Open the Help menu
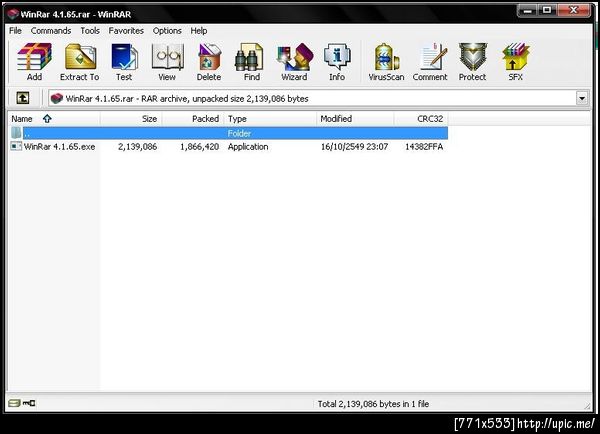Viewport: 600px width, 434px height. [x=199, y=31]
